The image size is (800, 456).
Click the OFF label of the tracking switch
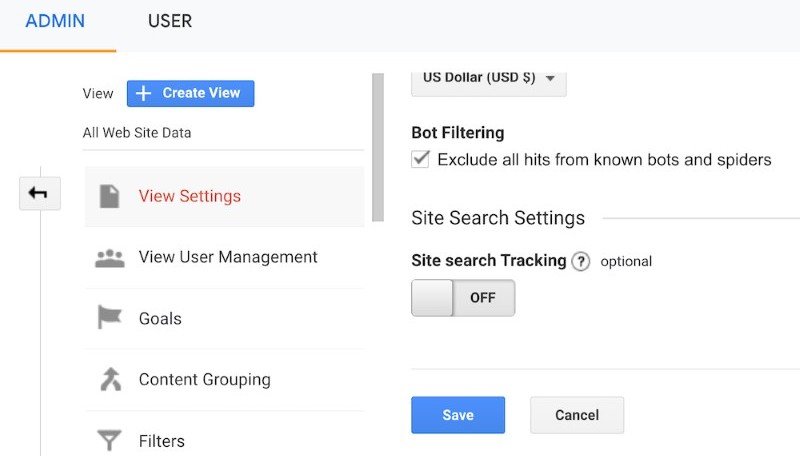(x=483, y=298)
